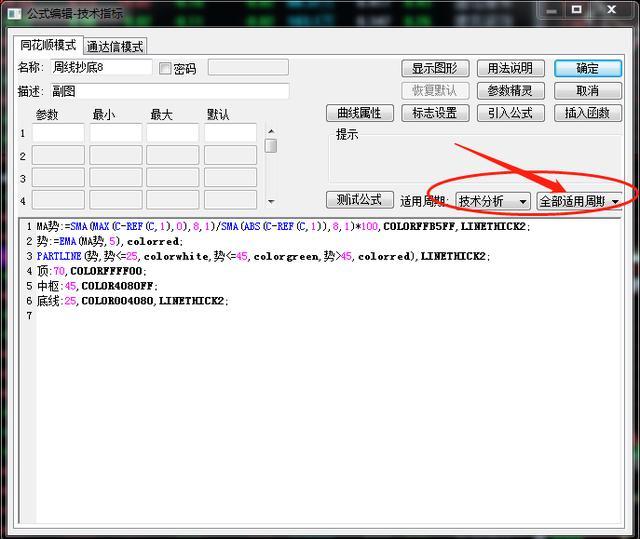Screen dimensions: 640x539
Task: Click the 显示图形 button
Action: [435, 68]
